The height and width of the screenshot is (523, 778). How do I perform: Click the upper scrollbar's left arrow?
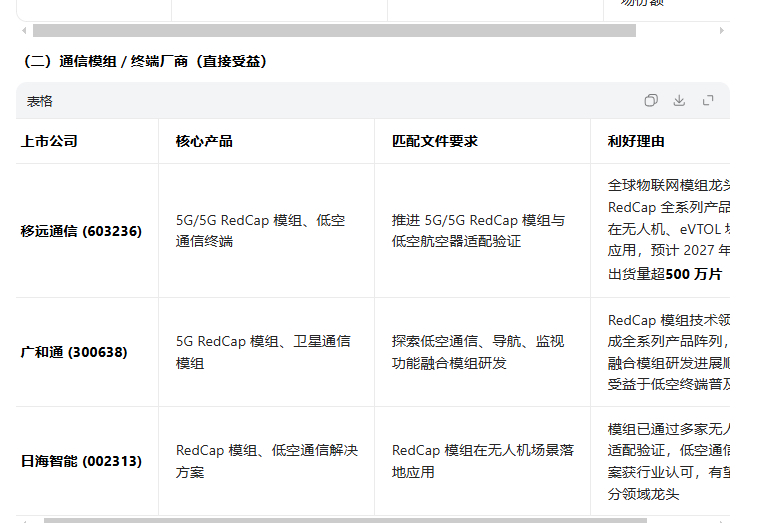(x=24, y=31)
